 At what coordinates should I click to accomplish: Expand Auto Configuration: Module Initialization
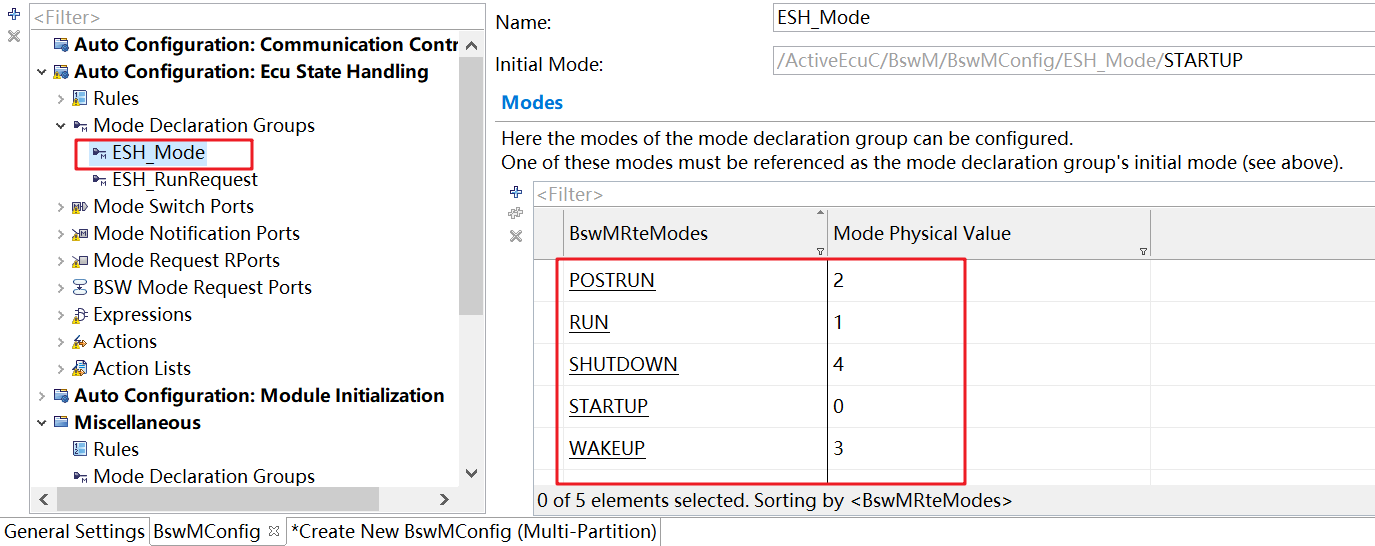click(42, 396)
